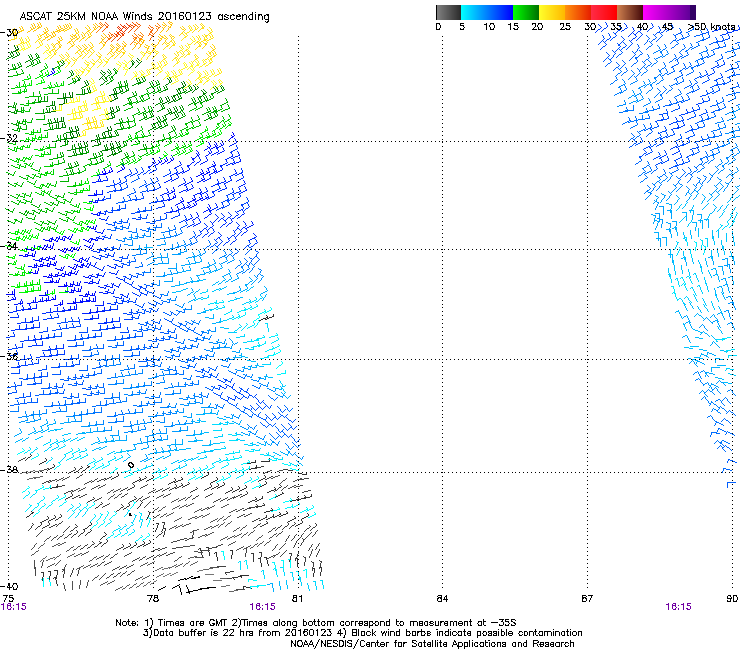Viewport: 740px width, 650px height.
Task: Click the 'Data buffer is 22 hrs' note line
Action: pos(362,633)
